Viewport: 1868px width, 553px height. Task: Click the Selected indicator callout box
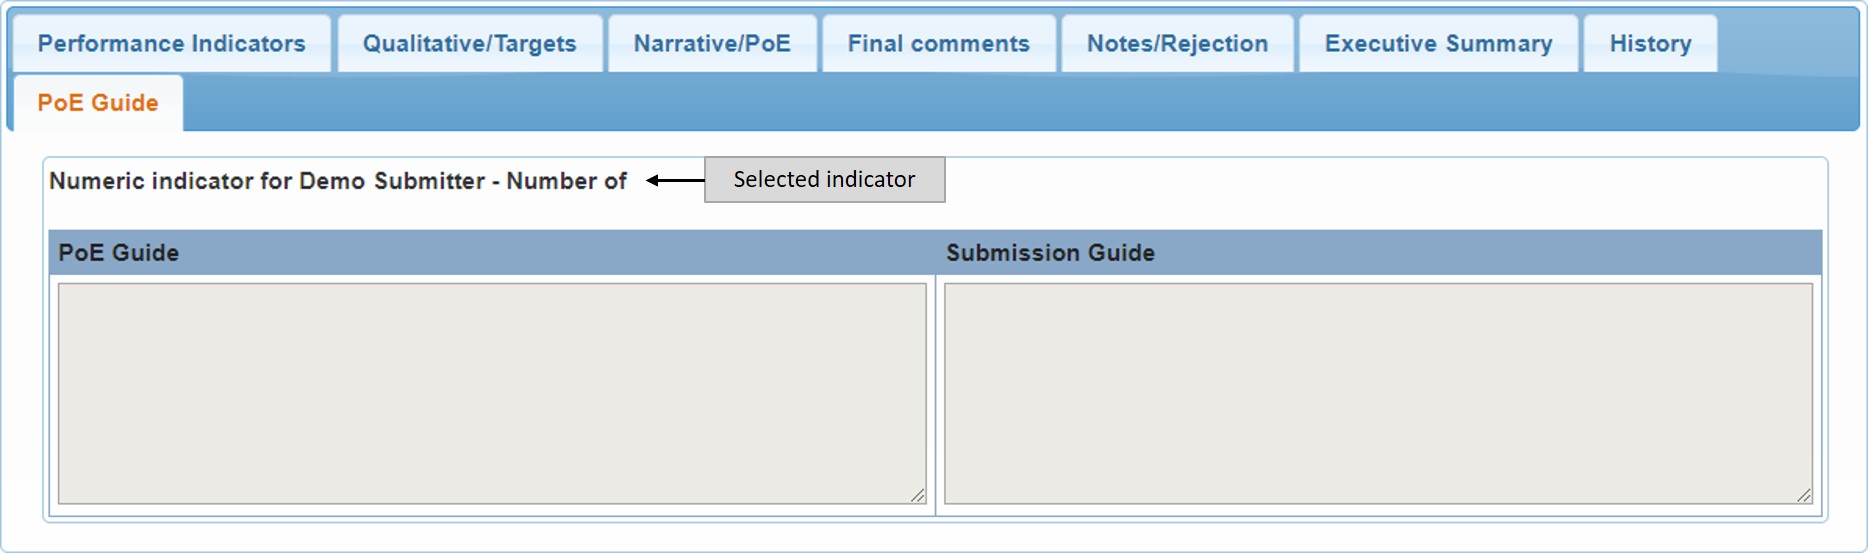click(824, 180)
